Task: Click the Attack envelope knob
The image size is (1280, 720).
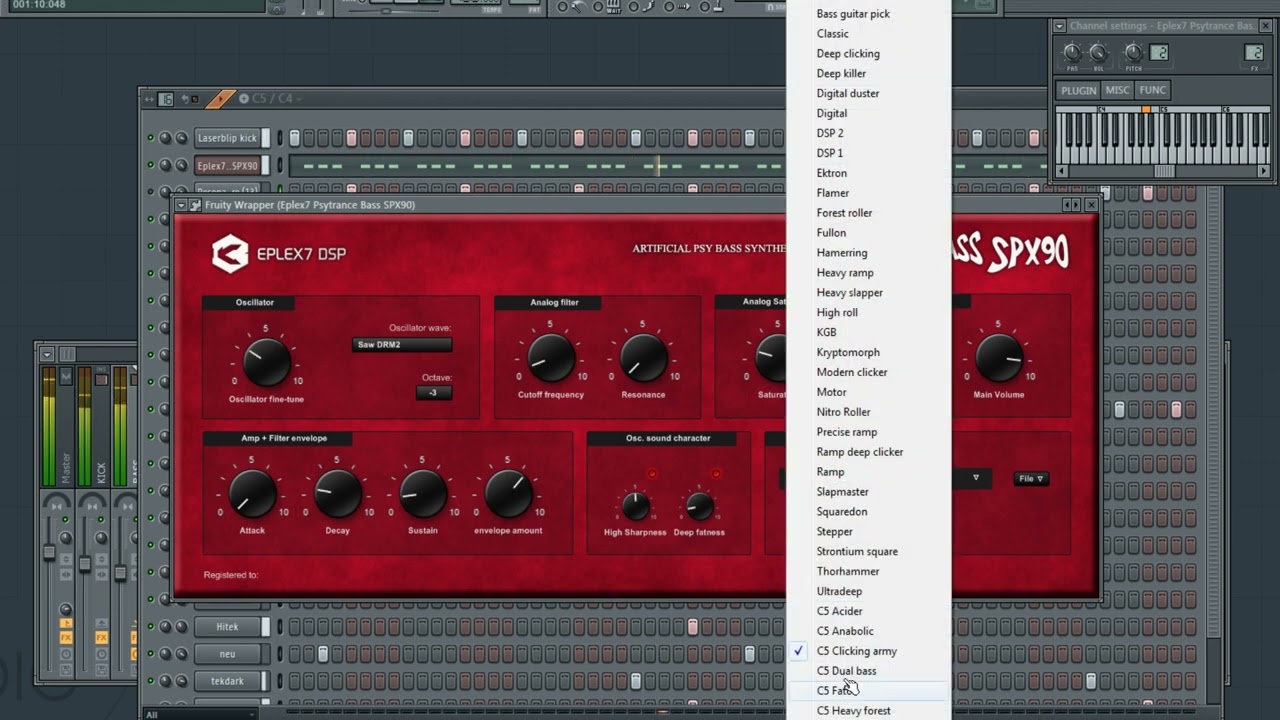Action: [x=252, y=494]
